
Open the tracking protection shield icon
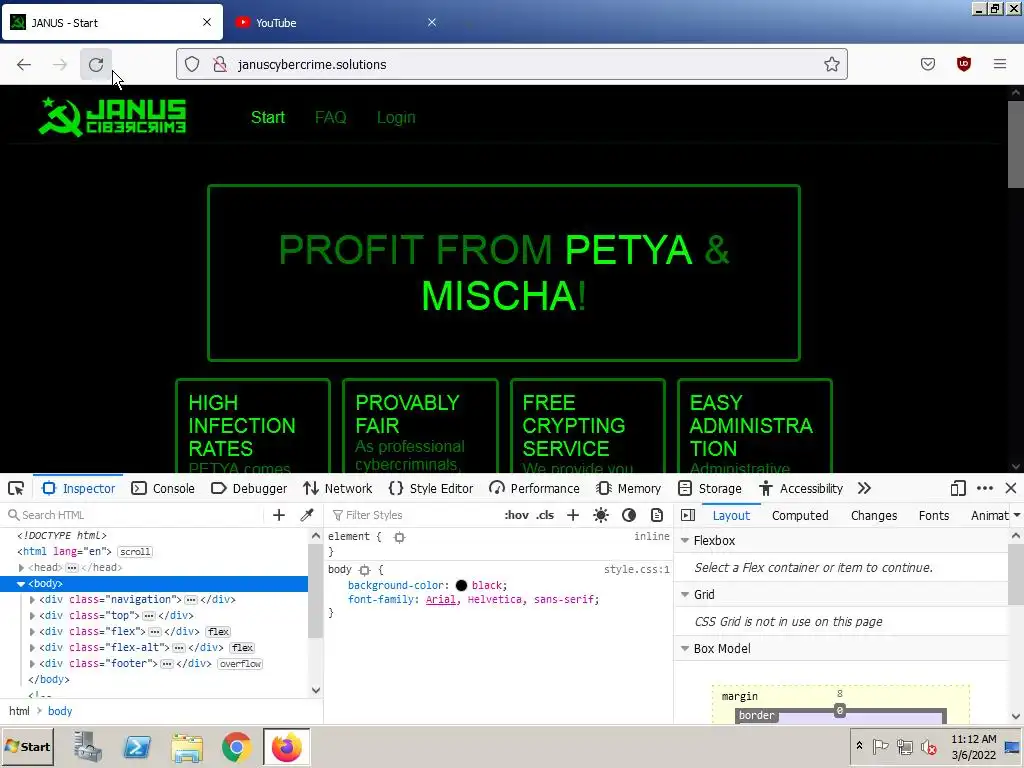pos(192,64)
